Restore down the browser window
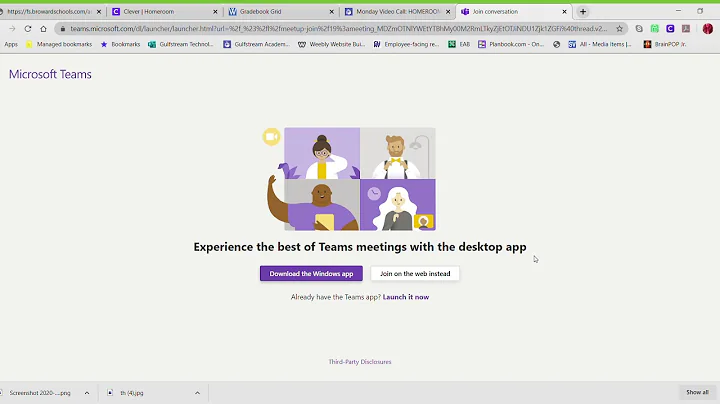Image resolution: width=720 pixels, height=404 pixels. coord(700,11)
